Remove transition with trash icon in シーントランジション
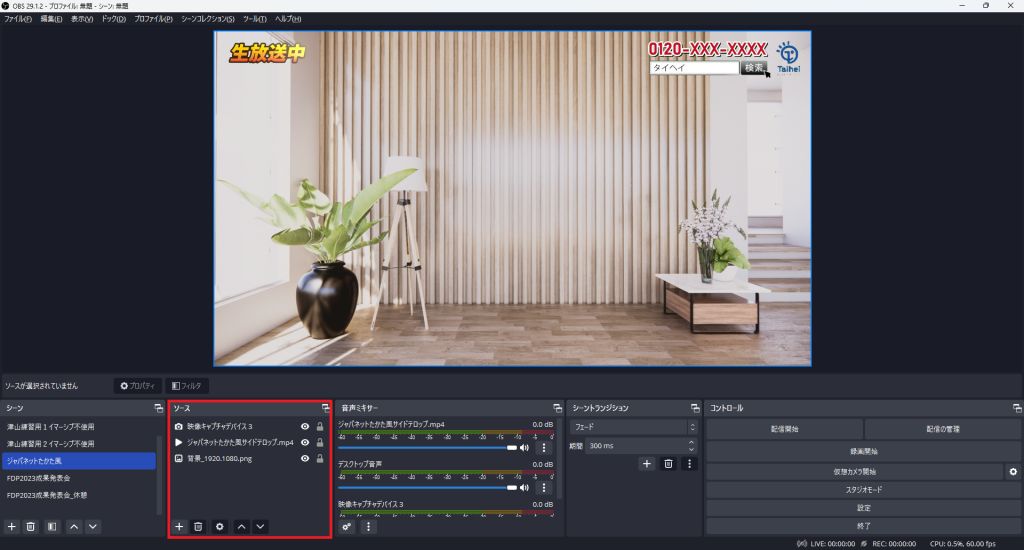 coord(668,464)
